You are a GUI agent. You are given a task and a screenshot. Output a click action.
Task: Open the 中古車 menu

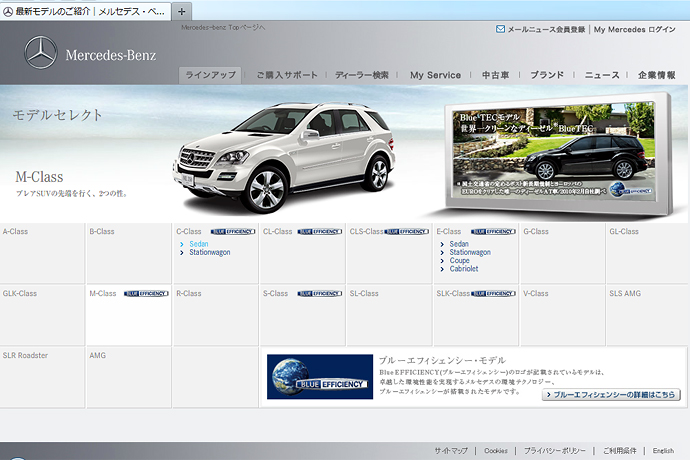point(495,75)
